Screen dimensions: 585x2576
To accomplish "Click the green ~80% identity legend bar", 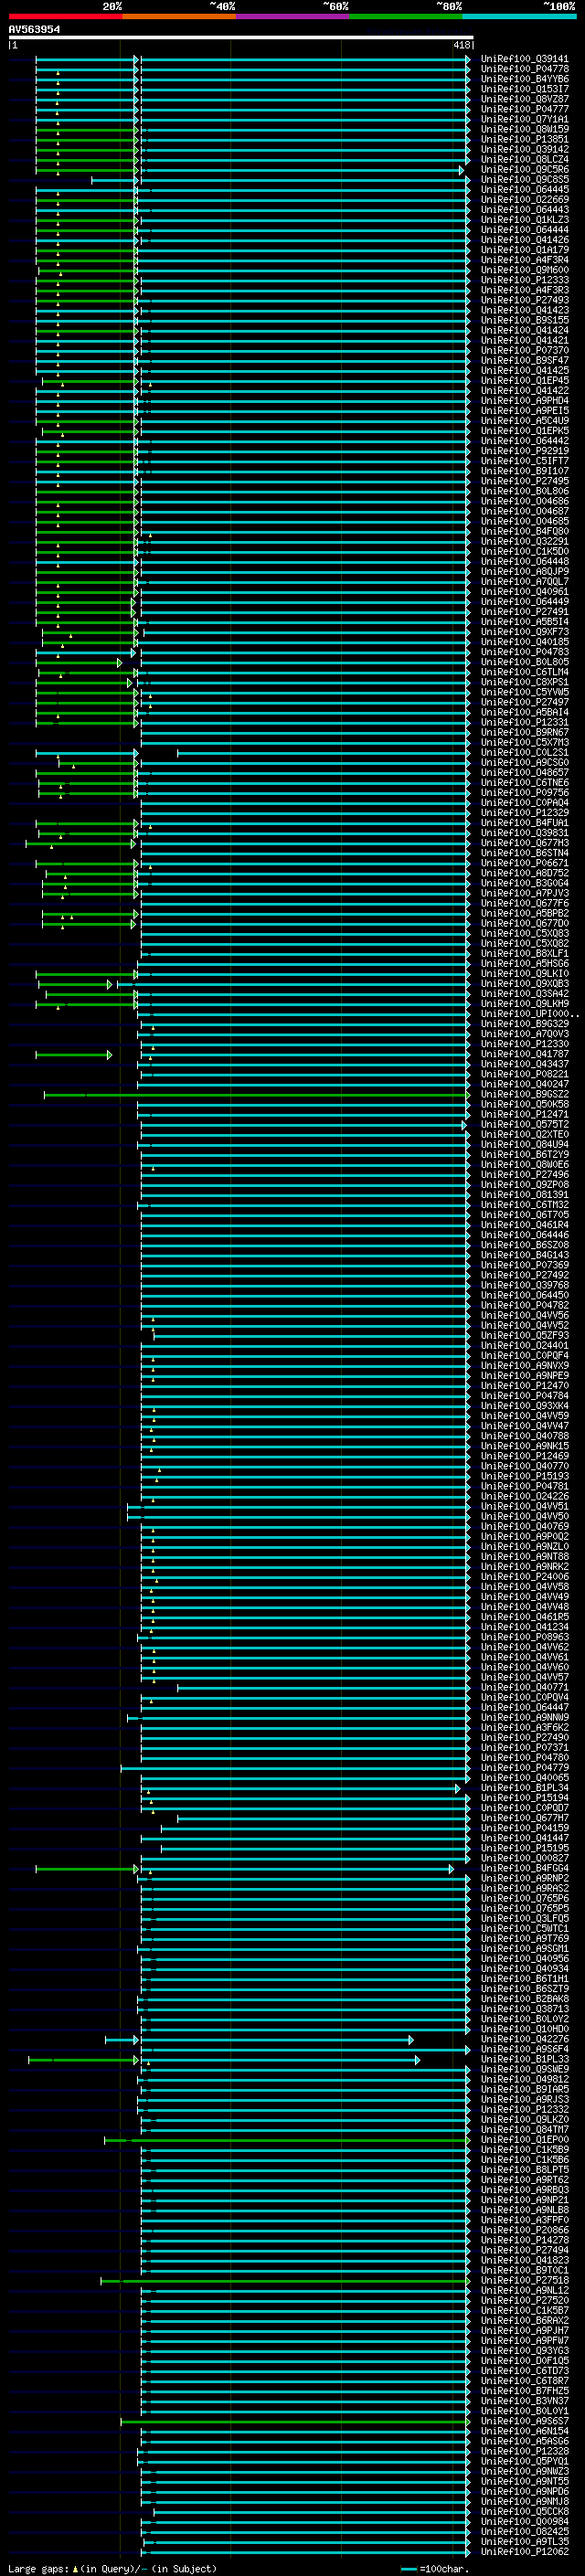I will [x=406, y=16].
